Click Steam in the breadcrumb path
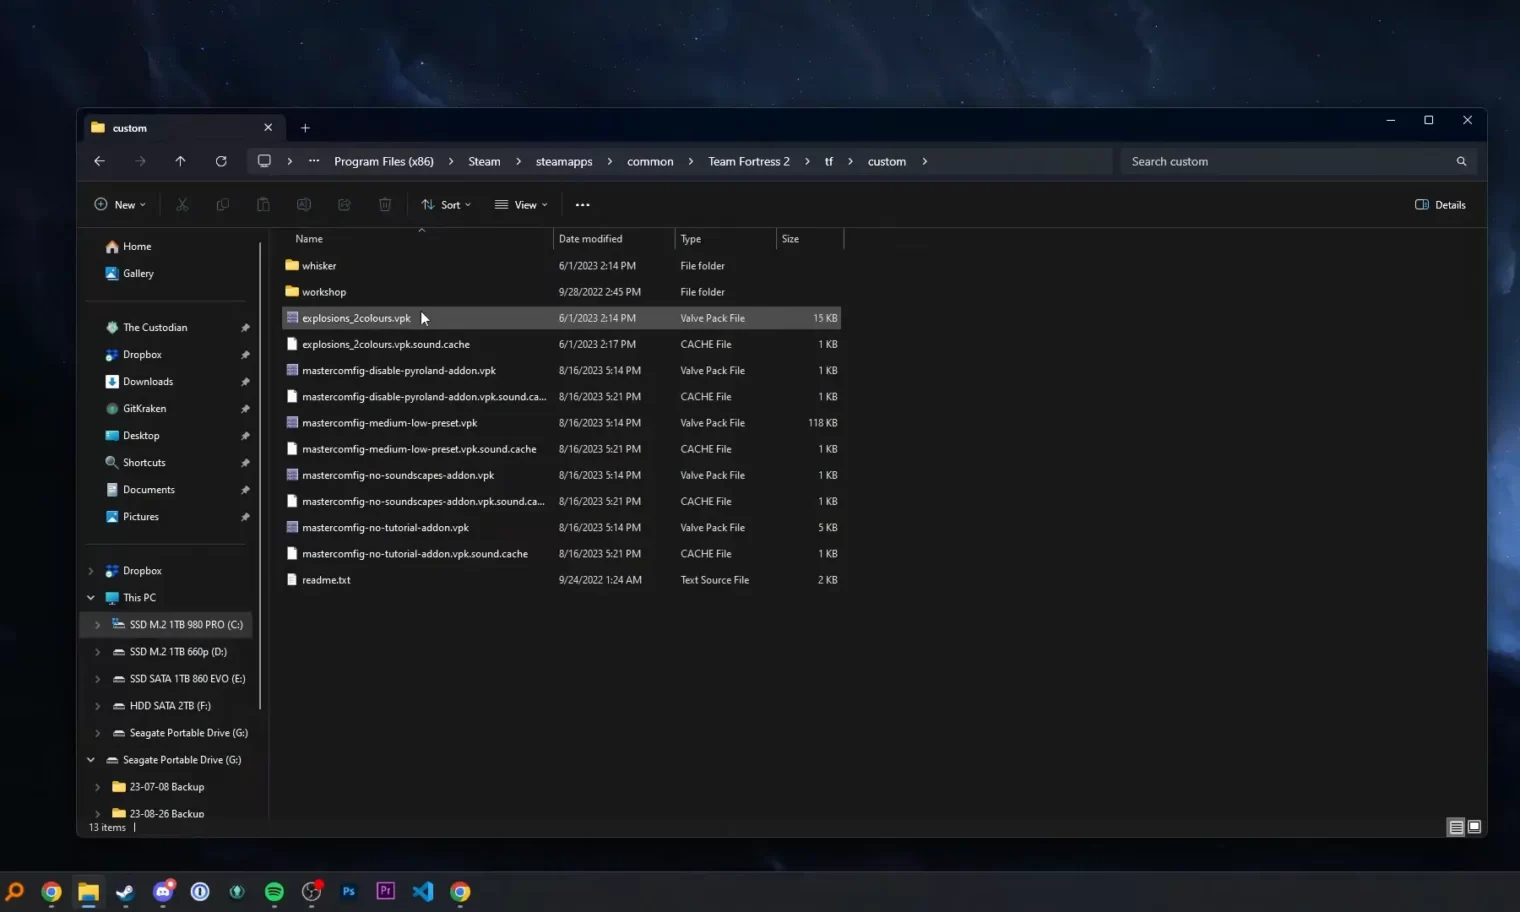This screenshot has height=912, width=1520. pos(484,161)
